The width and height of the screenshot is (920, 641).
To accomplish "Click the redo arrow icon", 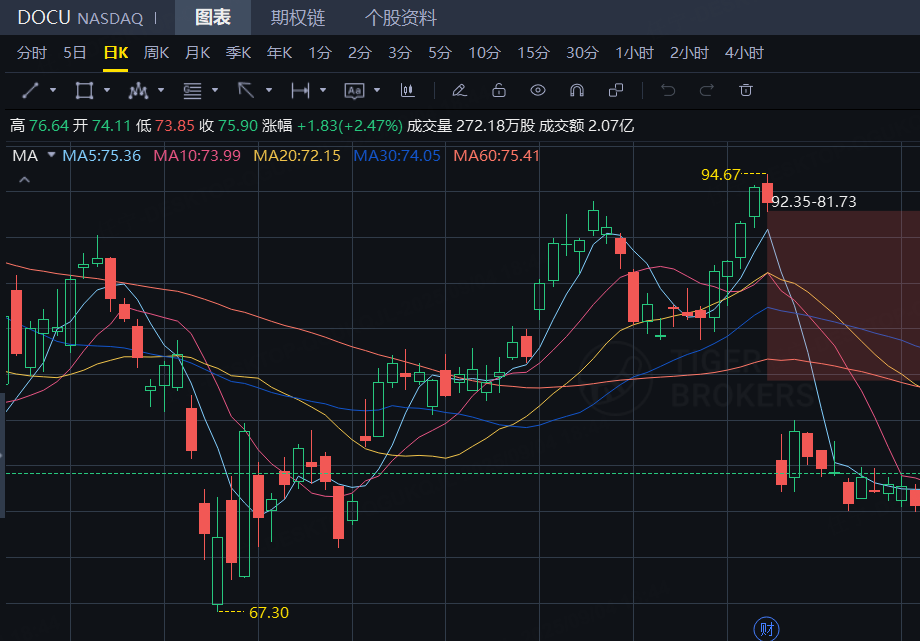I will (707, 91).
